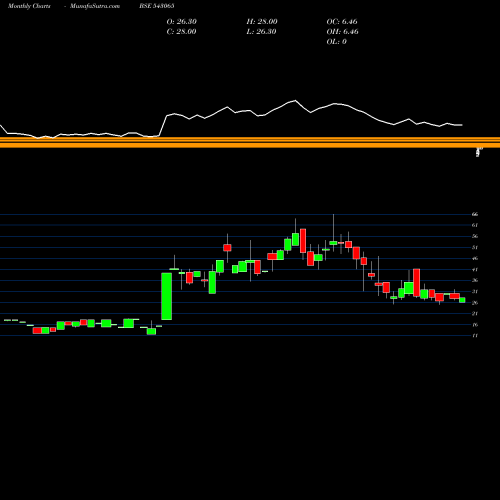The width and height of the screenshot is (500, 500).
Task: Select the high value 'H: 28.00'
Action: point(262,22)
